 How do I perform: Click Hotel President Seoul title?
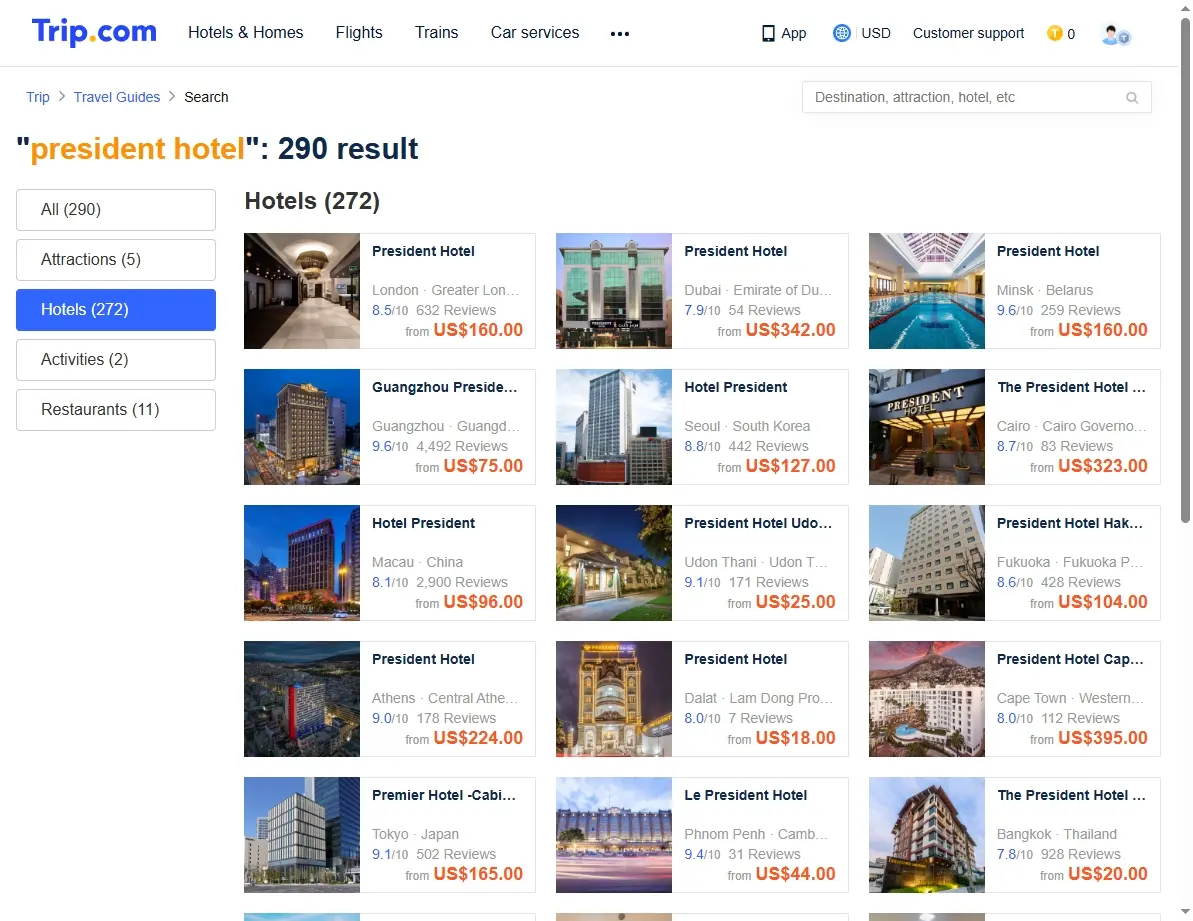pyautogui.click(x=736, y=388)
